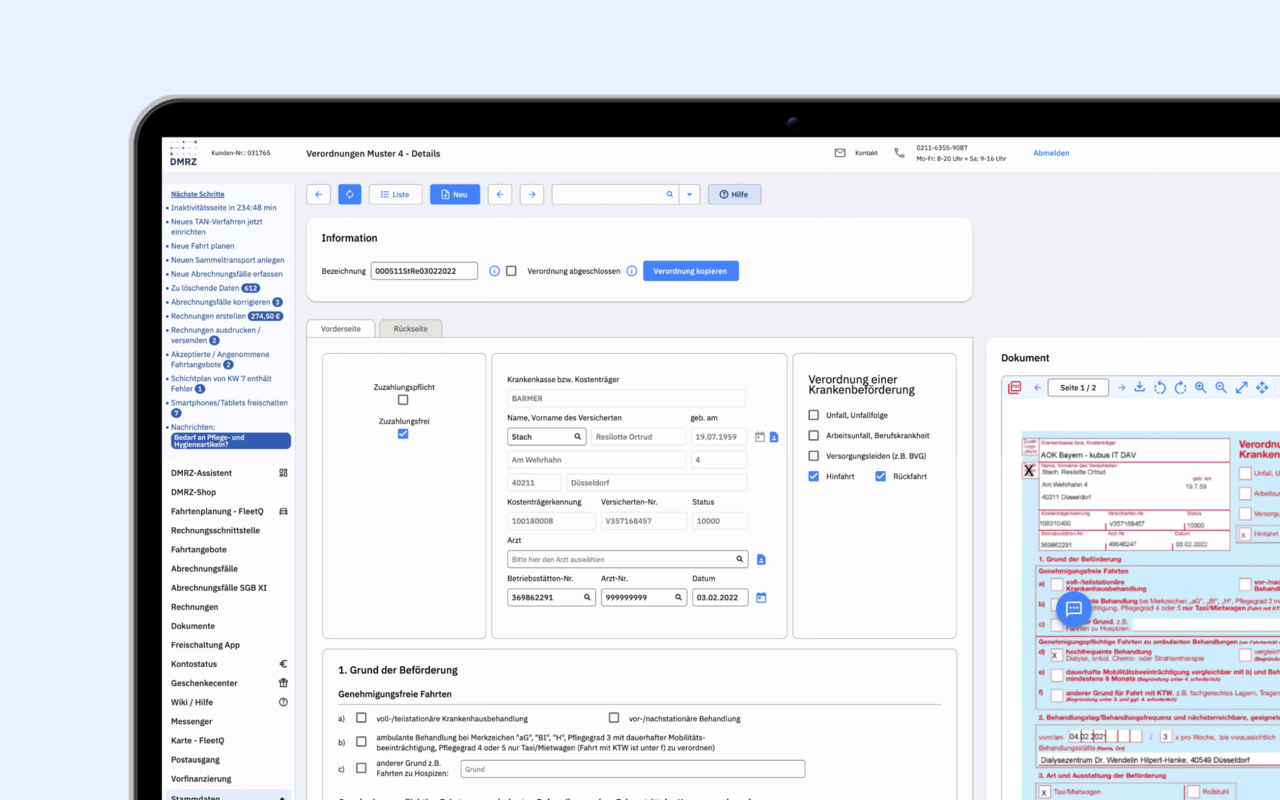This screenshot has height=800, width=1280.
Task: Open the calendar icon beside birth date
Action: [760, 437]
